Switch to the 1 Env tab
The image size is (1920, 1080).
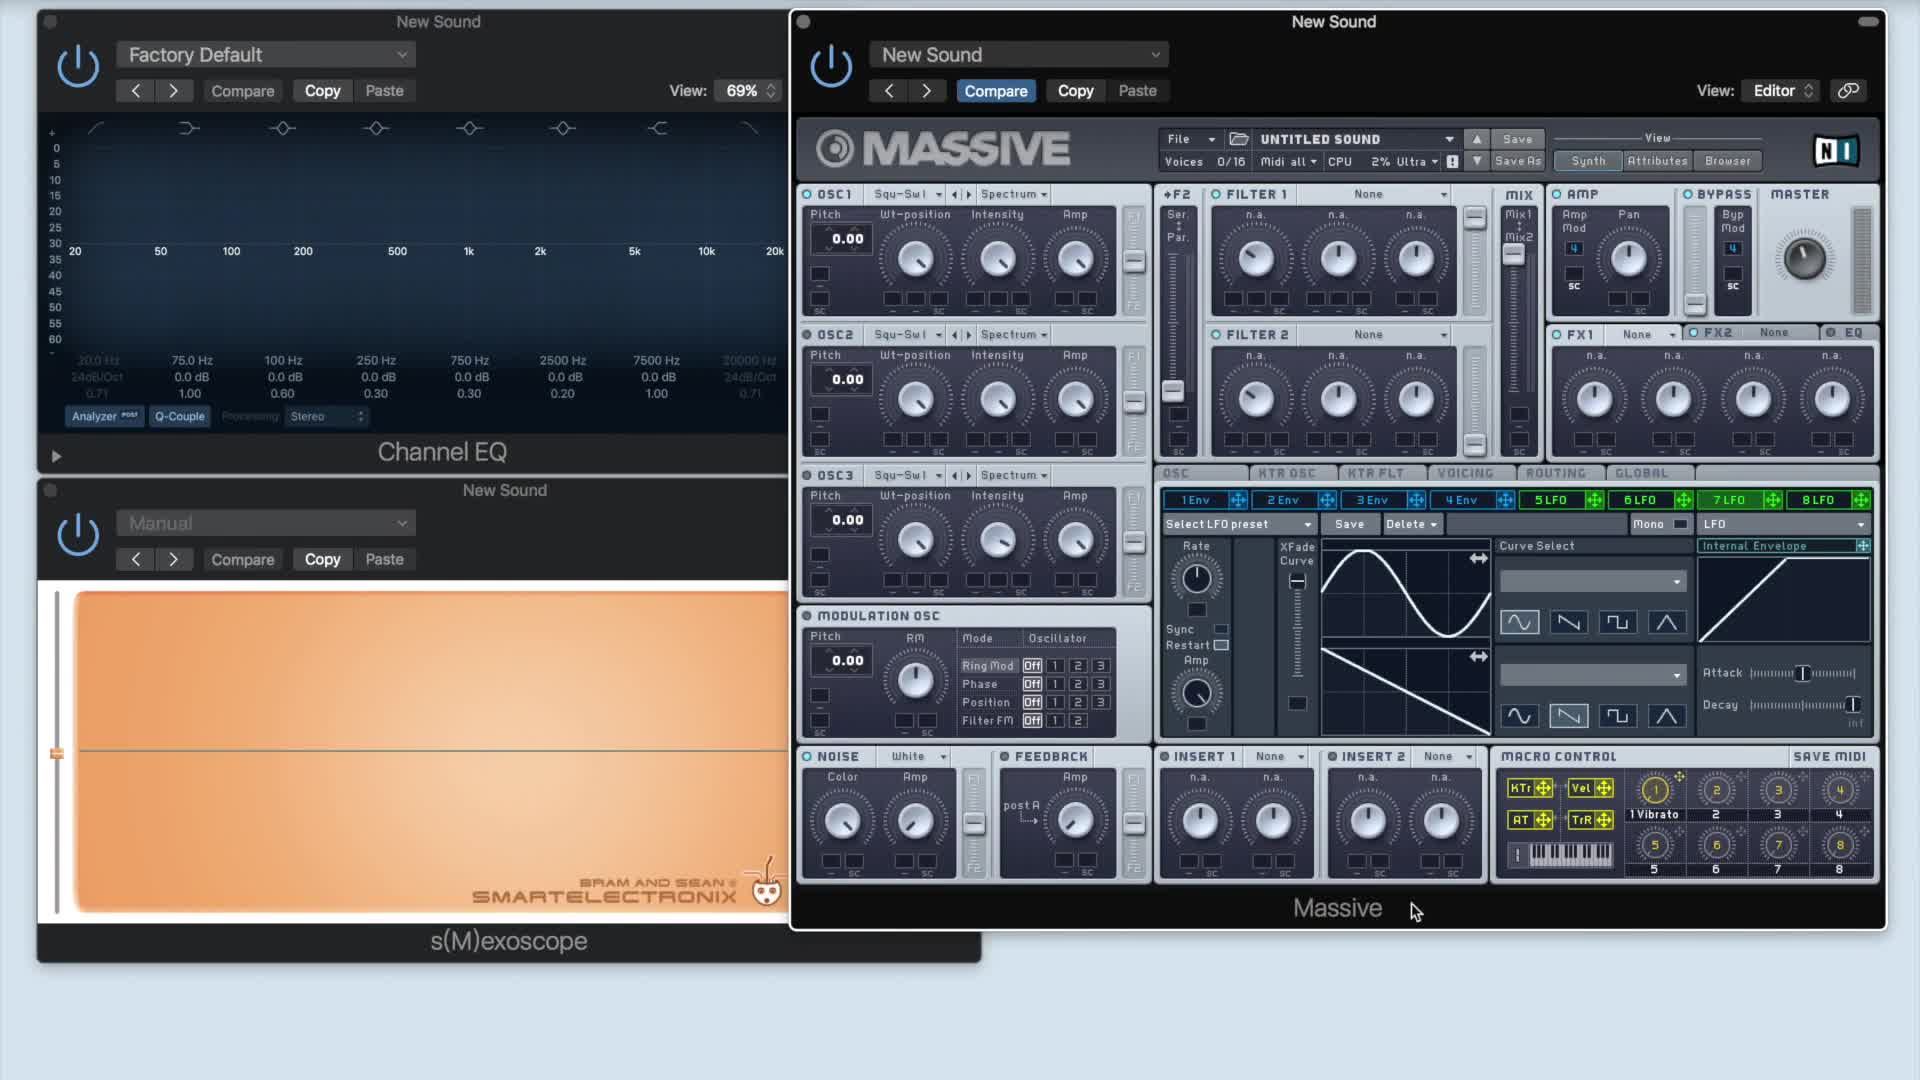click(1196, 500)
